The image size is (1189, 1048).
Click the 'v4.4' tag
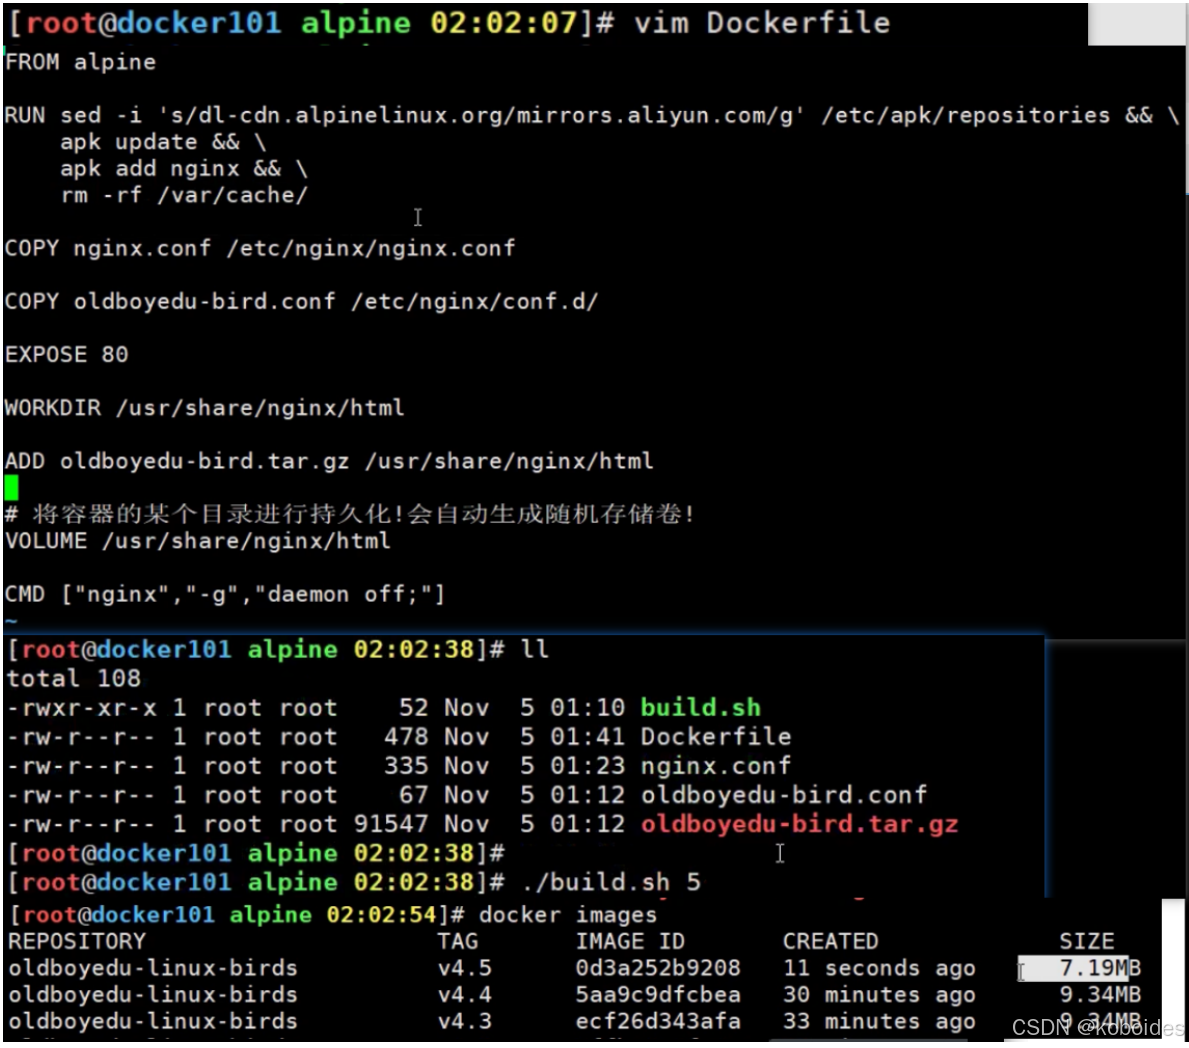click(x=465, y=994)
